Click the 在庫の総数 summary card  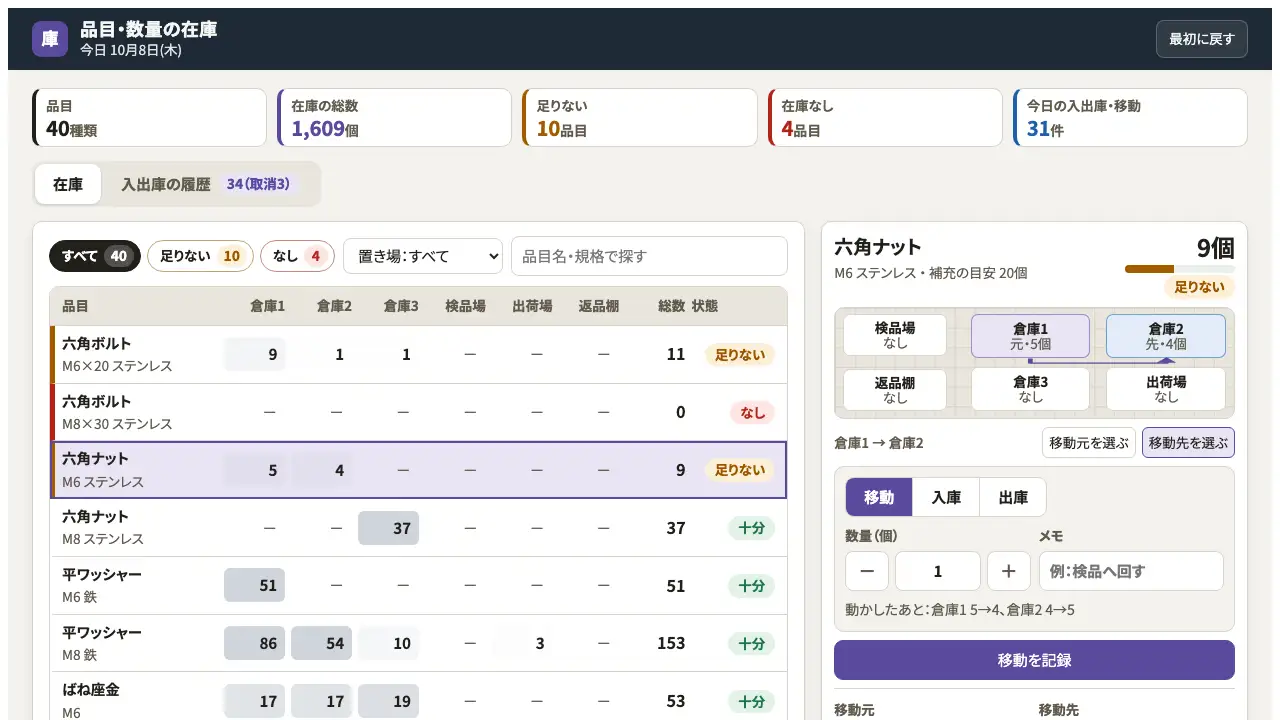click(394, 118)
